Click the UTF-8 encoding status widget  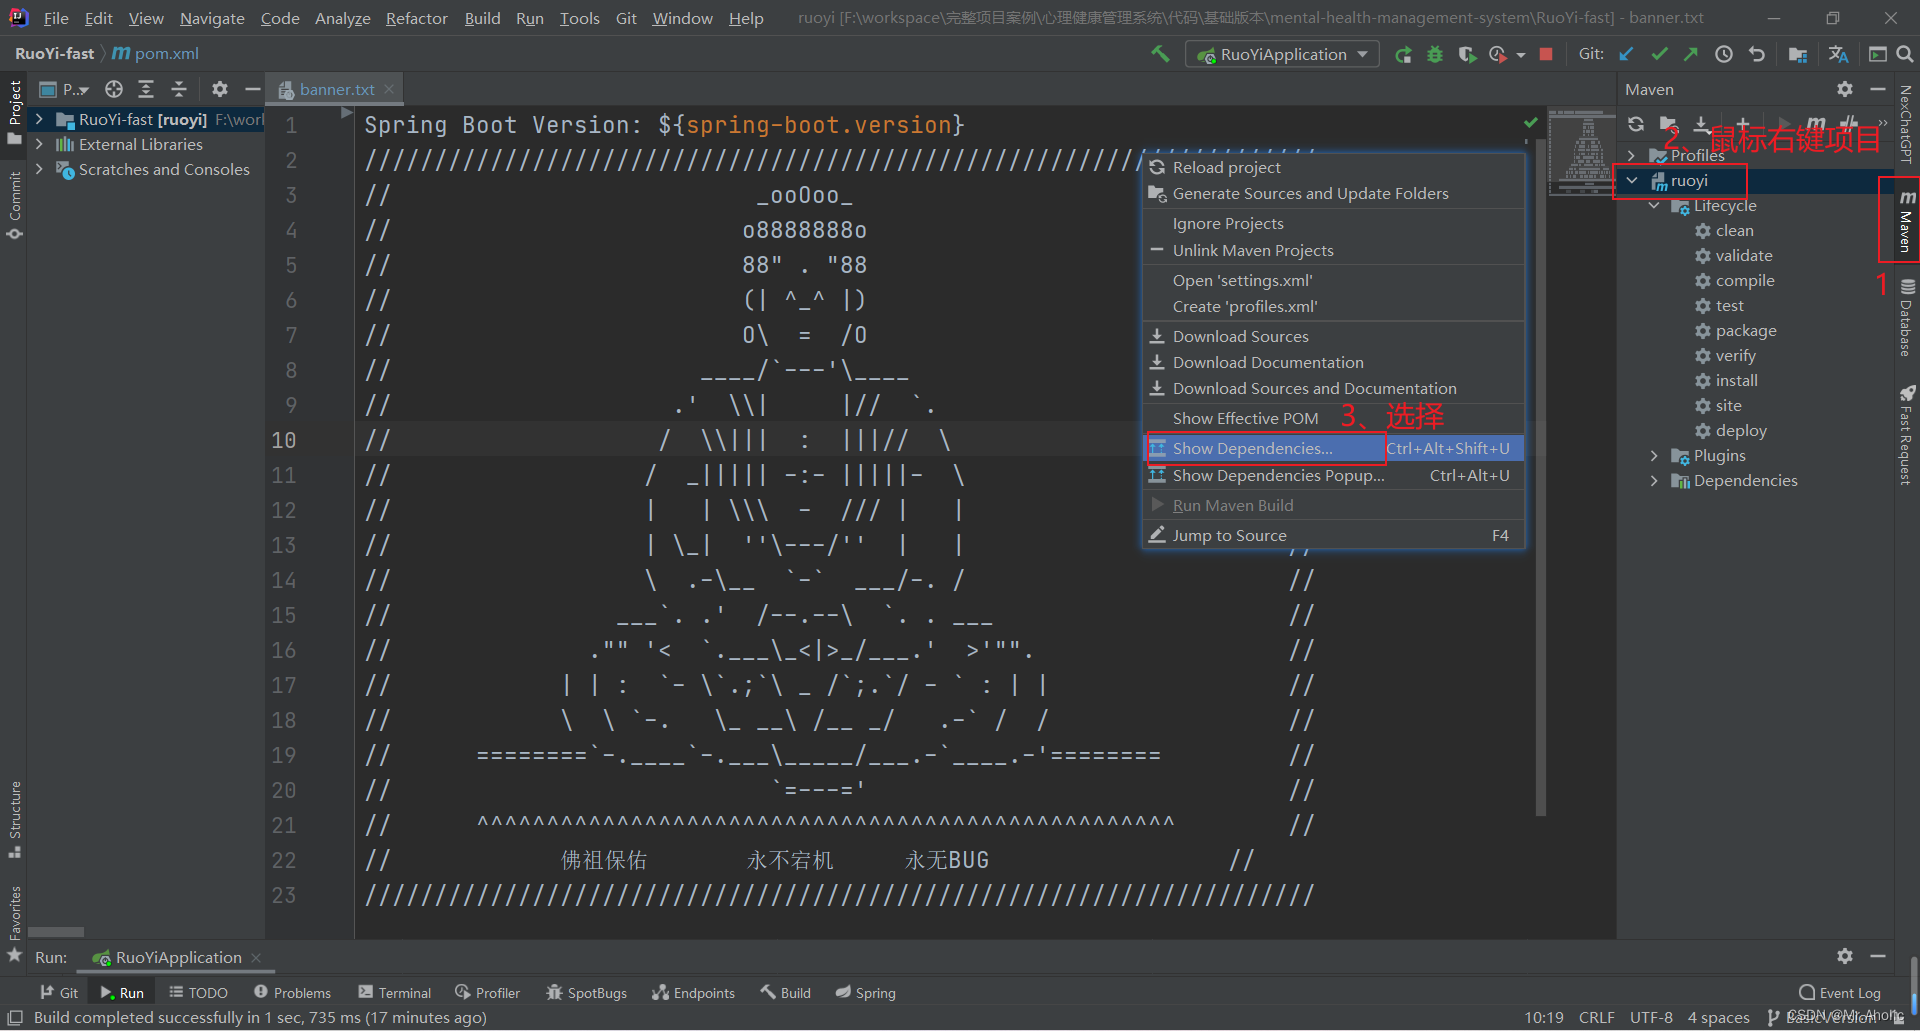click(x=1651, y=1017)
